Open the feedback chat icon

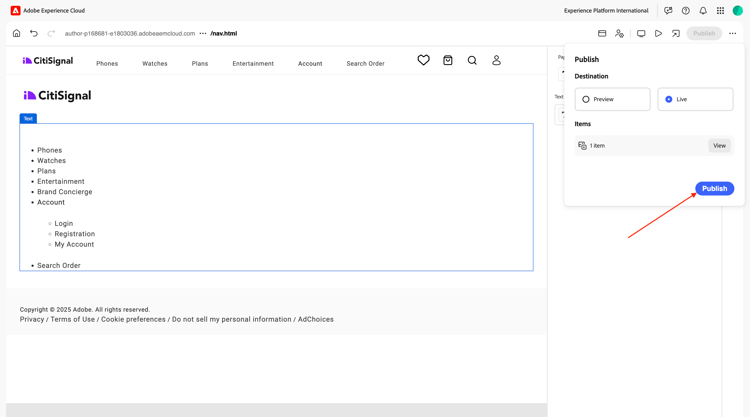668,11
